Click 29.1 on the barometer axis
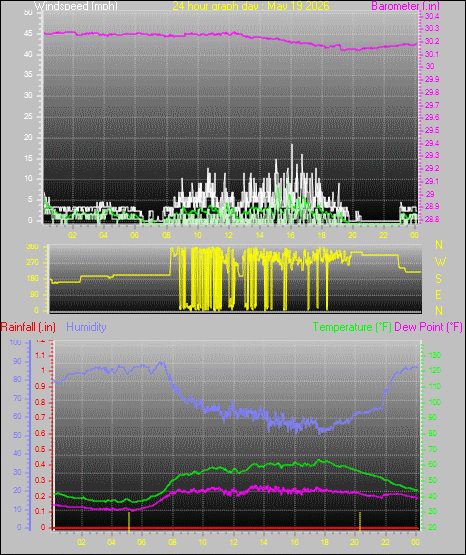 tap(432, 181)
